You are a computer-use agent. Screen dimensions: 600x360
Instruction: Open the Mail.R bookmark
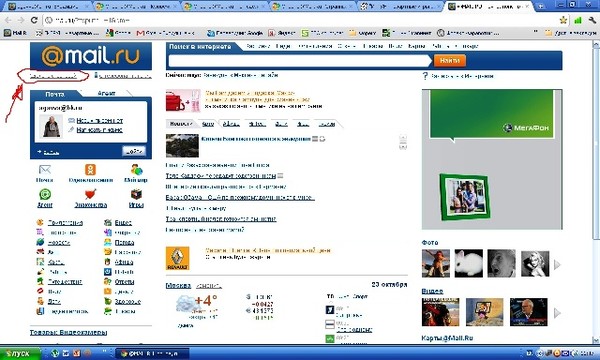point(16,33)
